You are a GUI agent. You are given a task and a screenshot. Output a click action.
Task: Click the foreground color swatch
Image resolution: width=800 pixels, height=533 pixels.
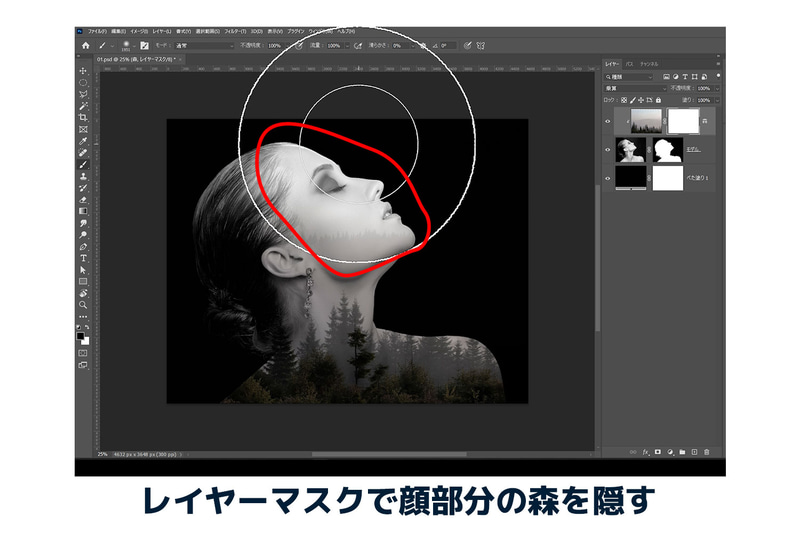(81, 336)
